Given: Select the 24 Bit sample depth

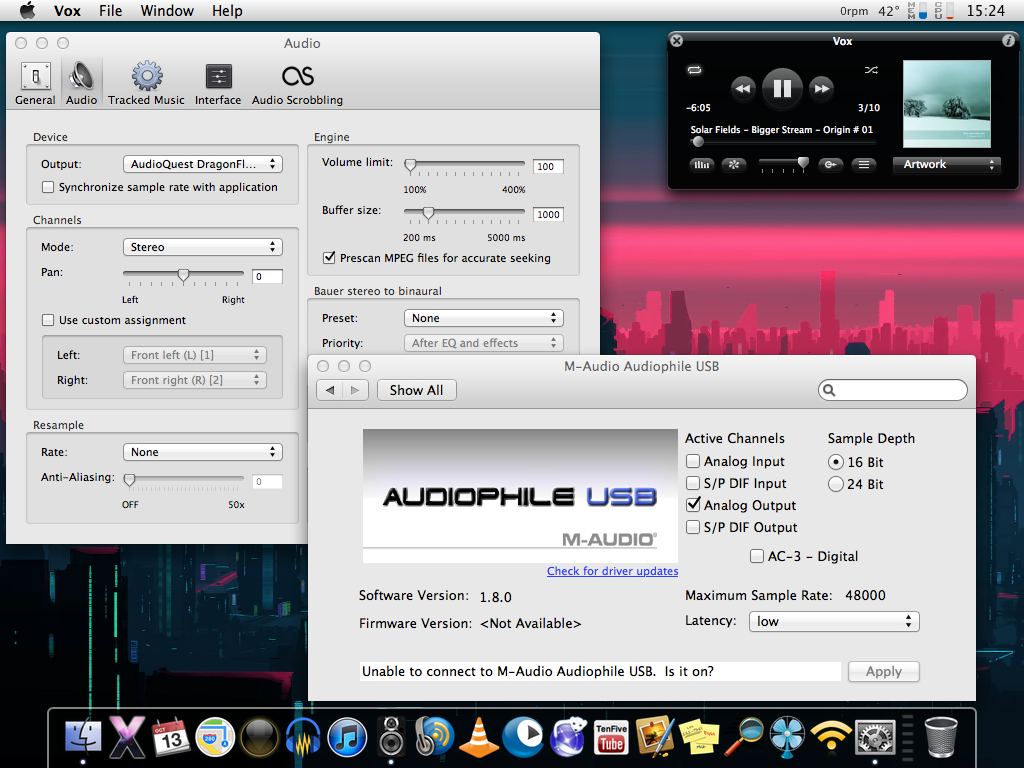Looking at the screenshot, I should (x=835, y=485).
